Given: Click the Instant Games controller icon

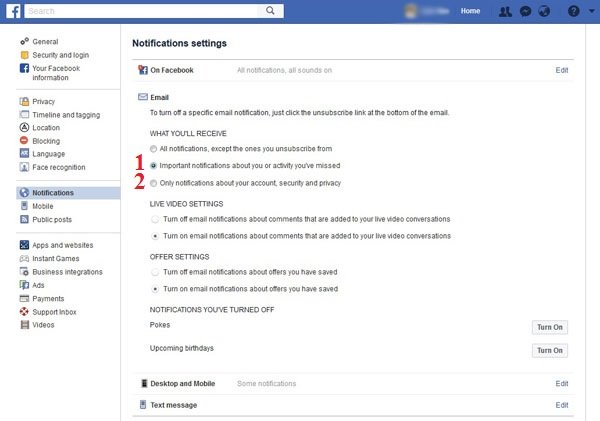Looking at the screenshot, I should 24,259.
